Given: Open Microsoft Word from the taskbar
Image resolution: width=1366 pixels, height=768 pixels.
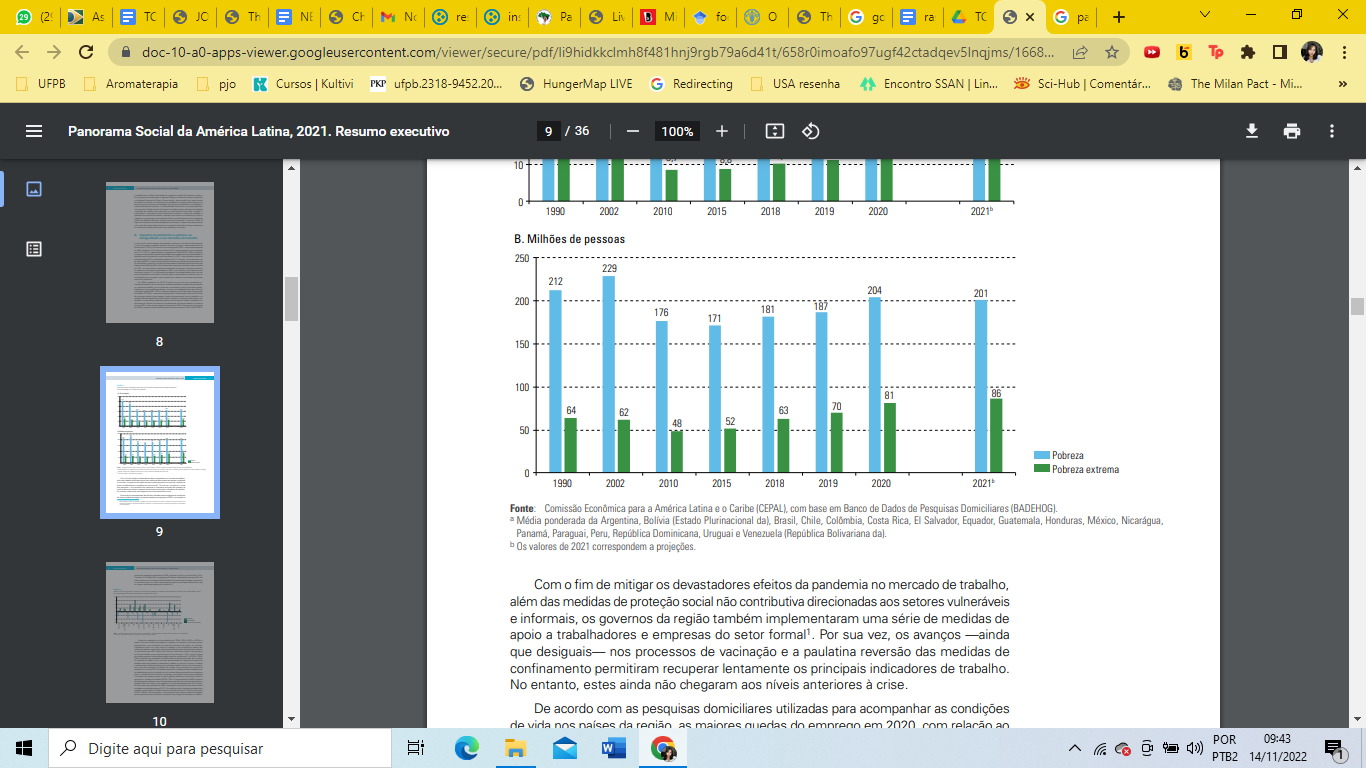Looking at the screenshot, I should pyautogui.click(x=613, y=748).
